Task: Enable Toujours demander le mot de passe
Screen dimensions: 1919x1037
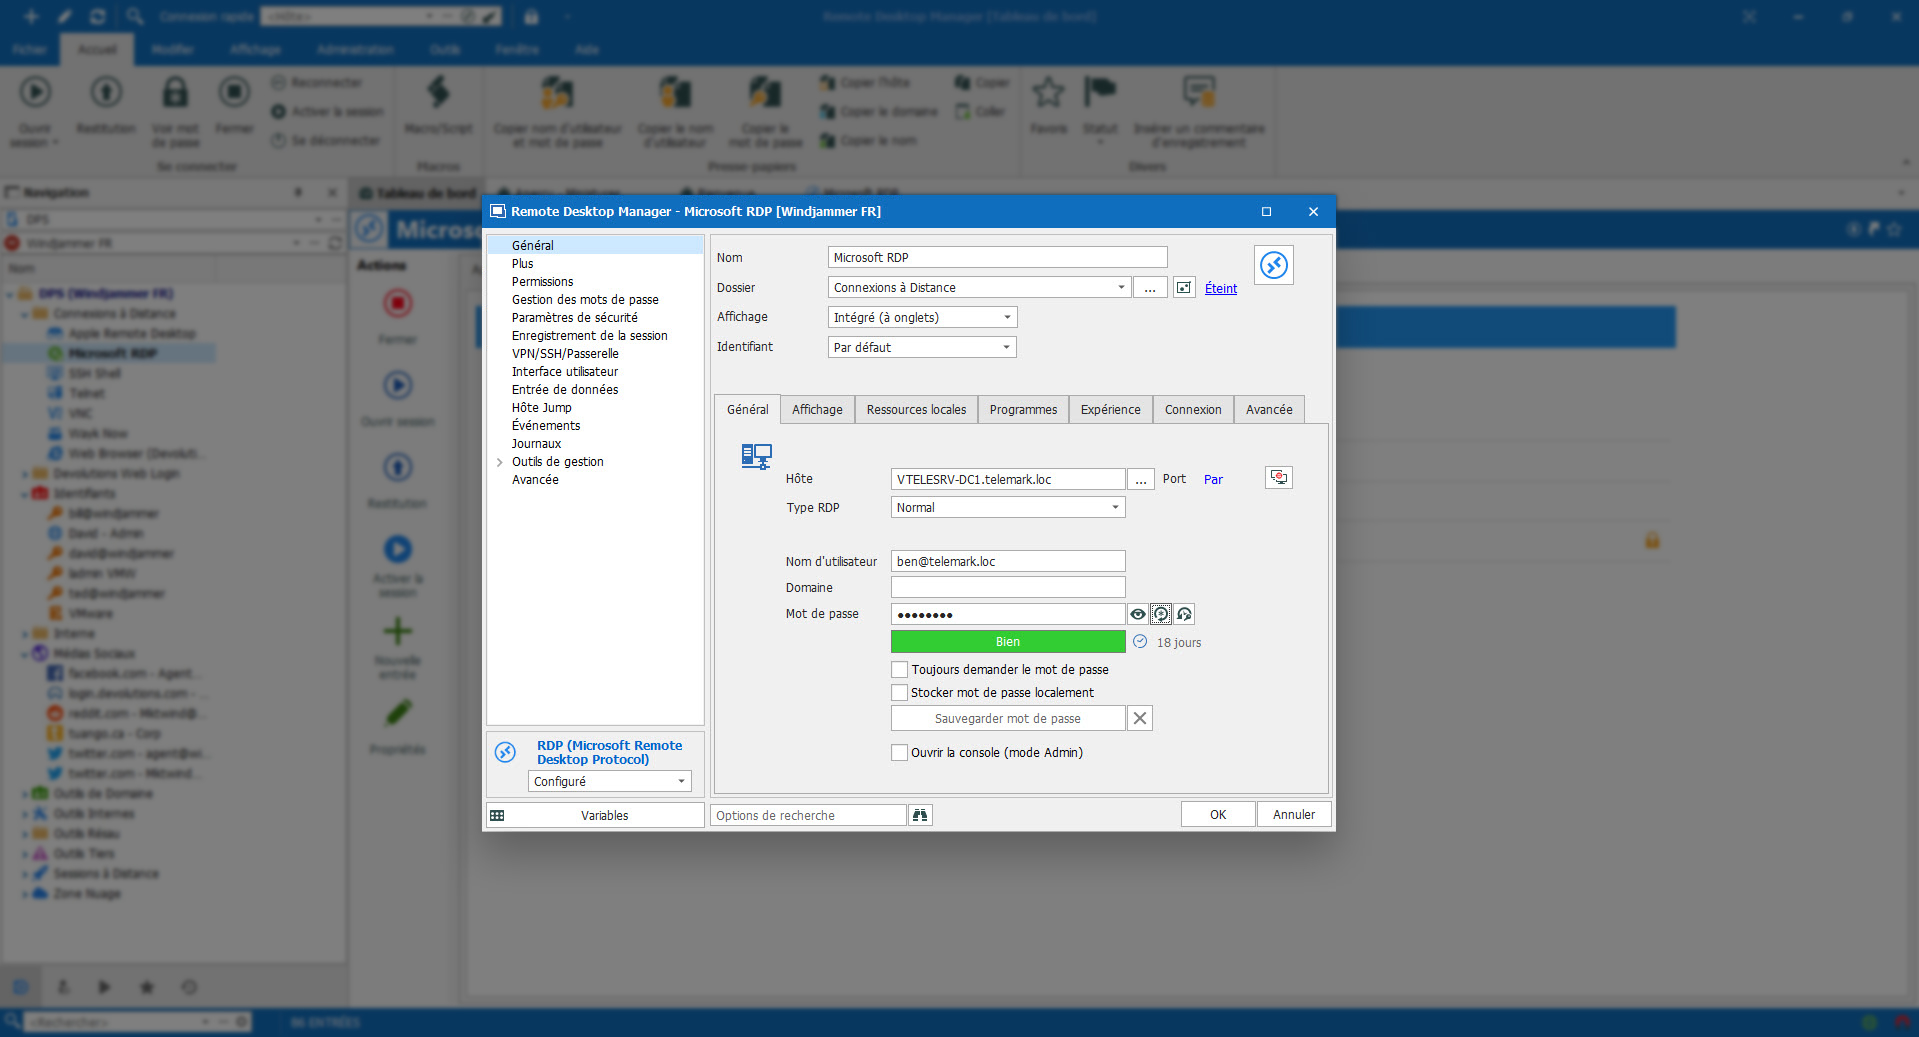Action: [x=899, y=670]
